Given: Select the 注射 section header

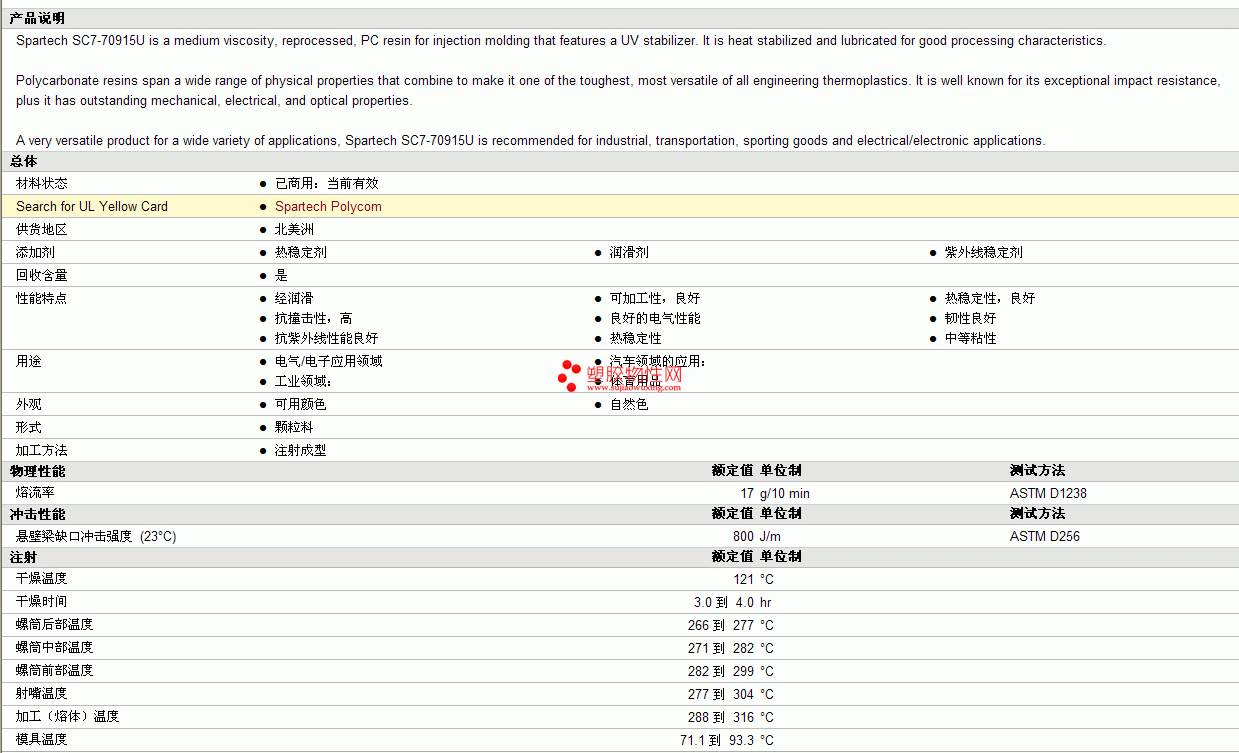Looking at the screenshot, I should coord(24,556).
